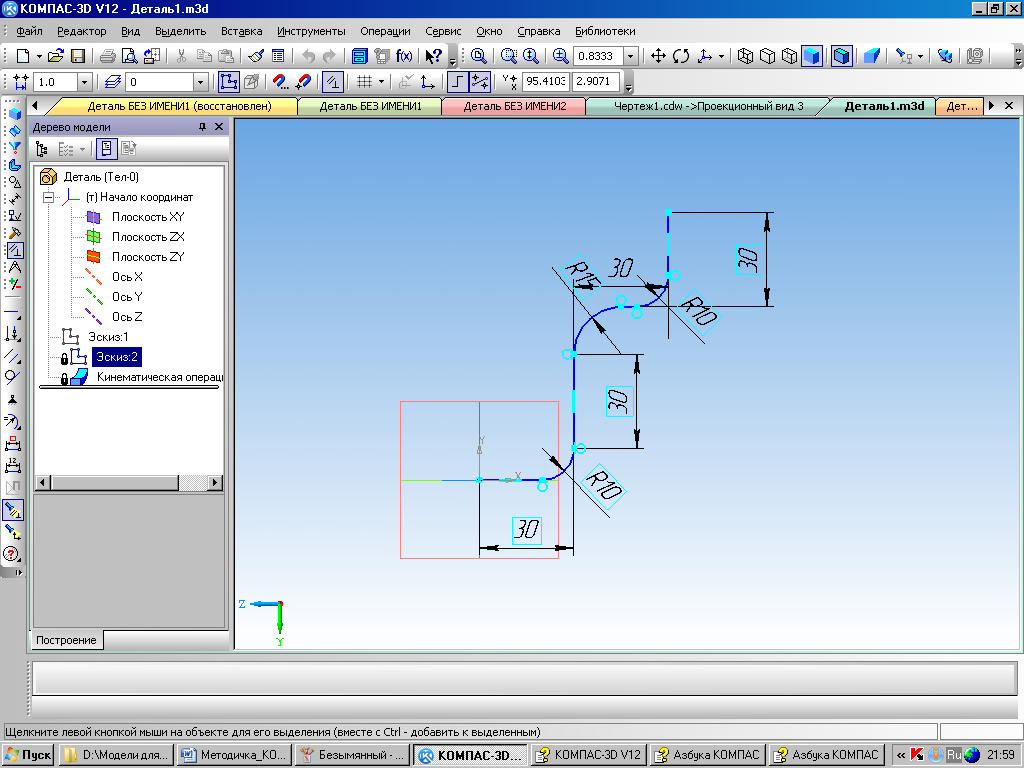Click the help question icon in the left toolbar

pyautogui.click(x=12, y=554)
